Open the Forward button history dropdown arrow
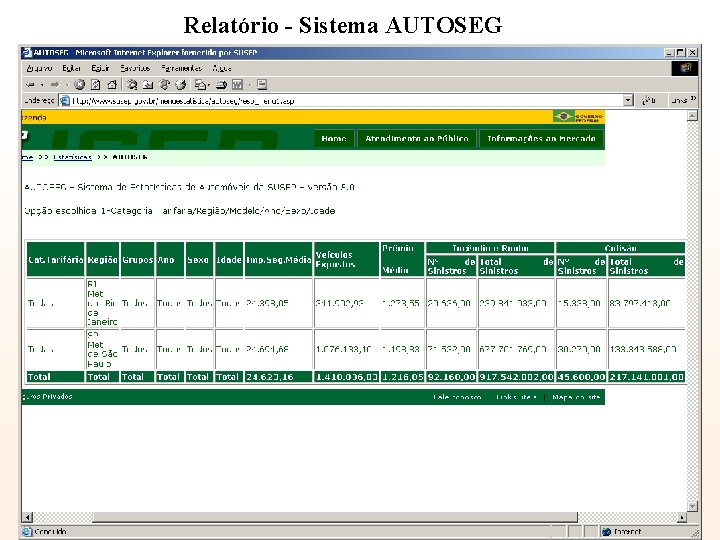Image resolution: width=720 pixels, height=540 pixels. (67, 85)
